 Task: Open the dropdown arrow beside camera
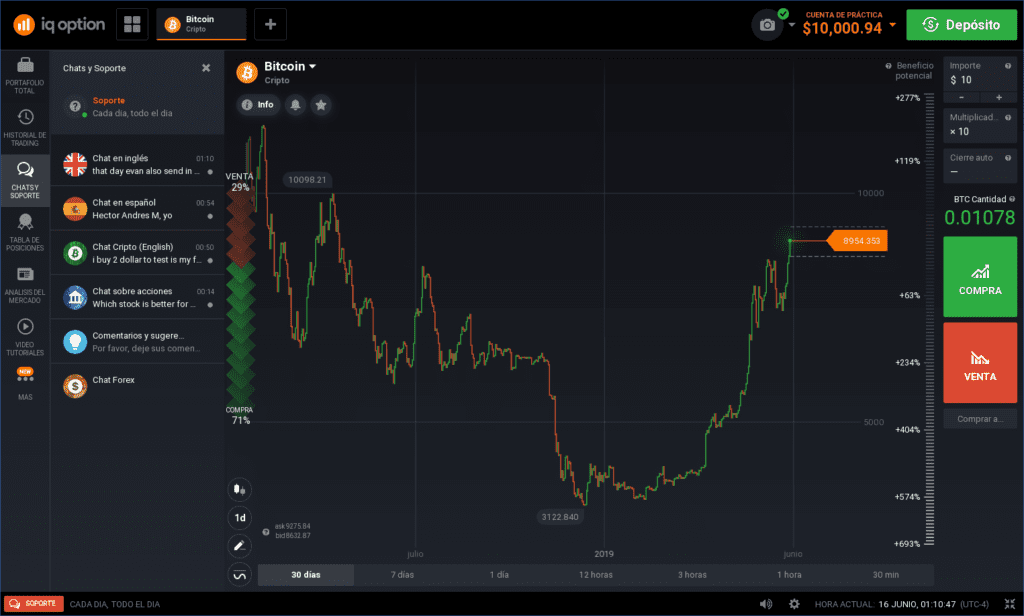click(792, 25)
